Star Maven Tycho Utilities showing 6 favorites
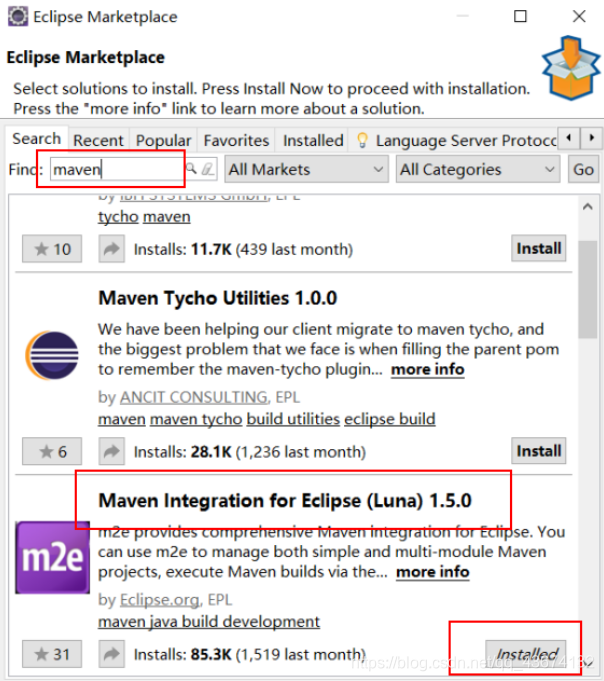 click(x=52, y=451)
